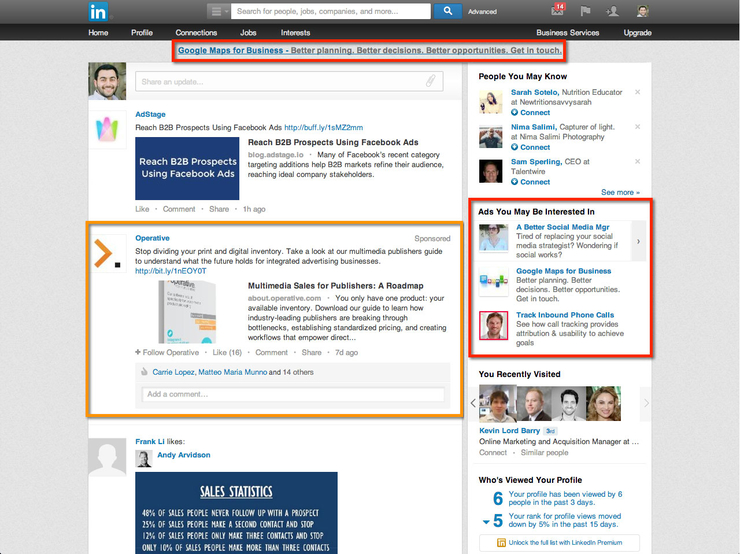Open Sarah Sotelo's profile
The width and height of the screenshot is (740, 554).
[535, 92]
